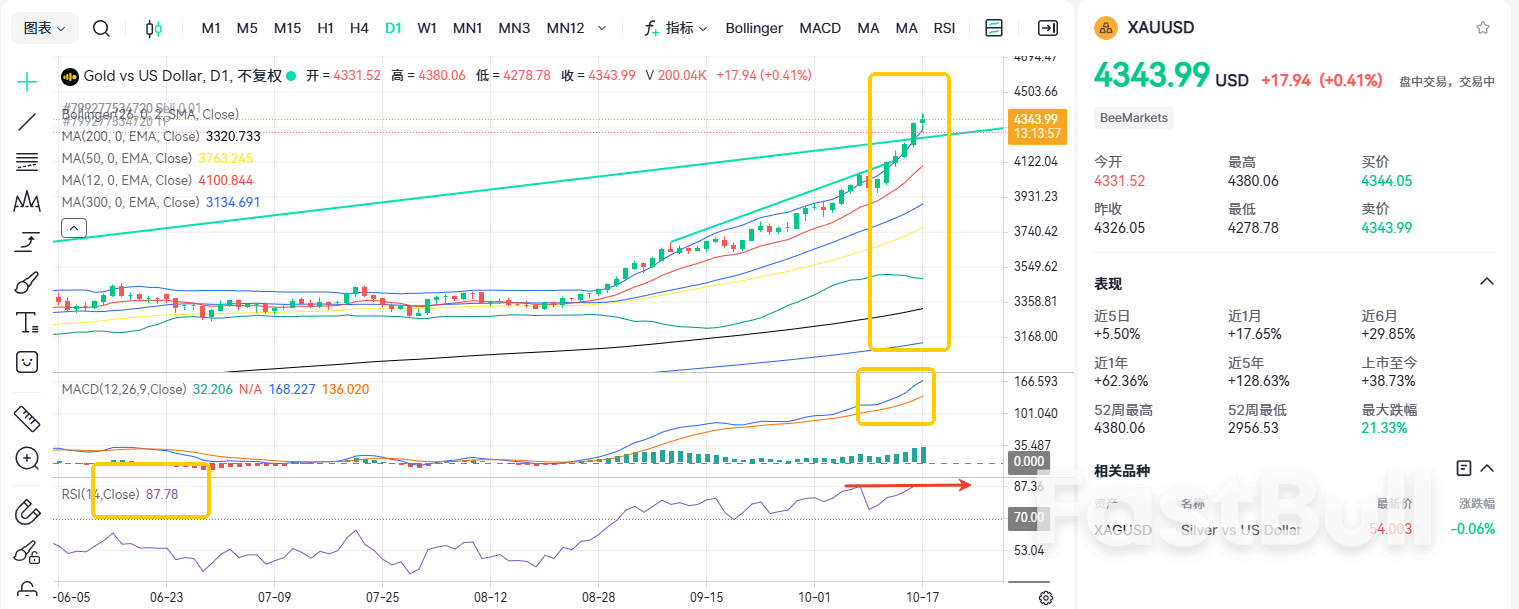Open the symbol search magnifier
1519x609 pixels.
click(x=101, y=28)
